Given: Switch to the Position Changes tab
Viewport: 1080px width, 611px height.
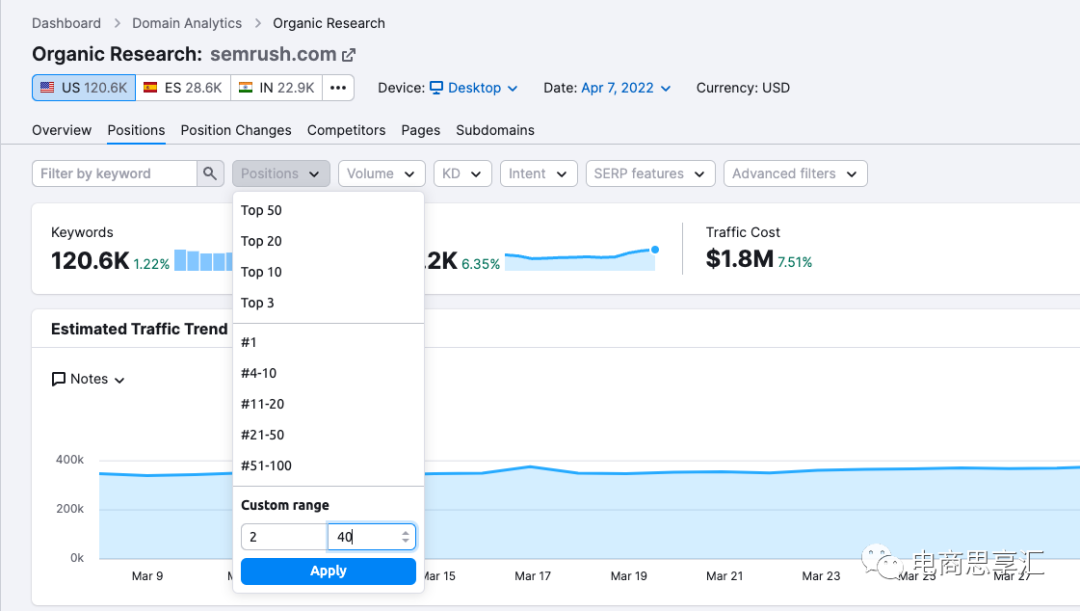Looking at the screenshot, I should (x=236, y=130).
